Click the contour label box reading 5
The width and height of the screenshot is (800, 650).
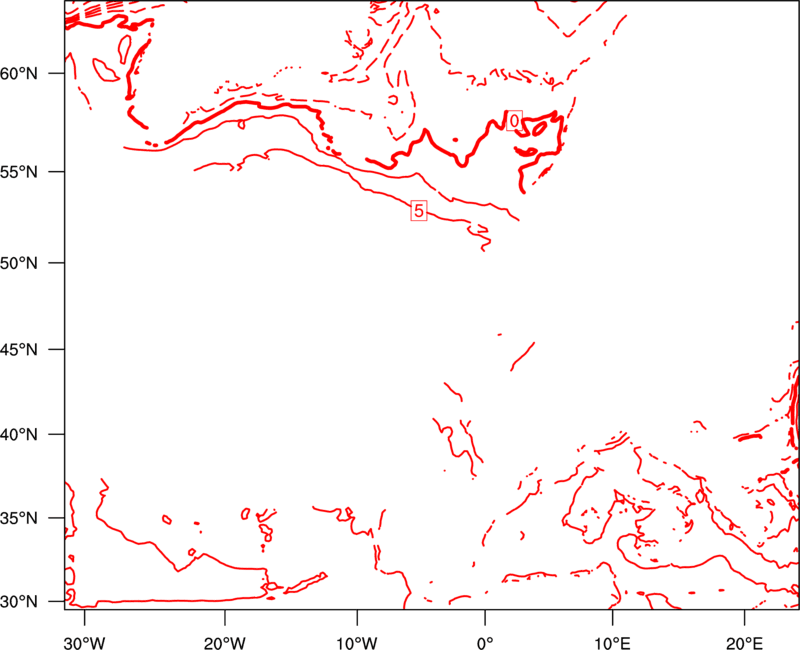click(418, 211)
